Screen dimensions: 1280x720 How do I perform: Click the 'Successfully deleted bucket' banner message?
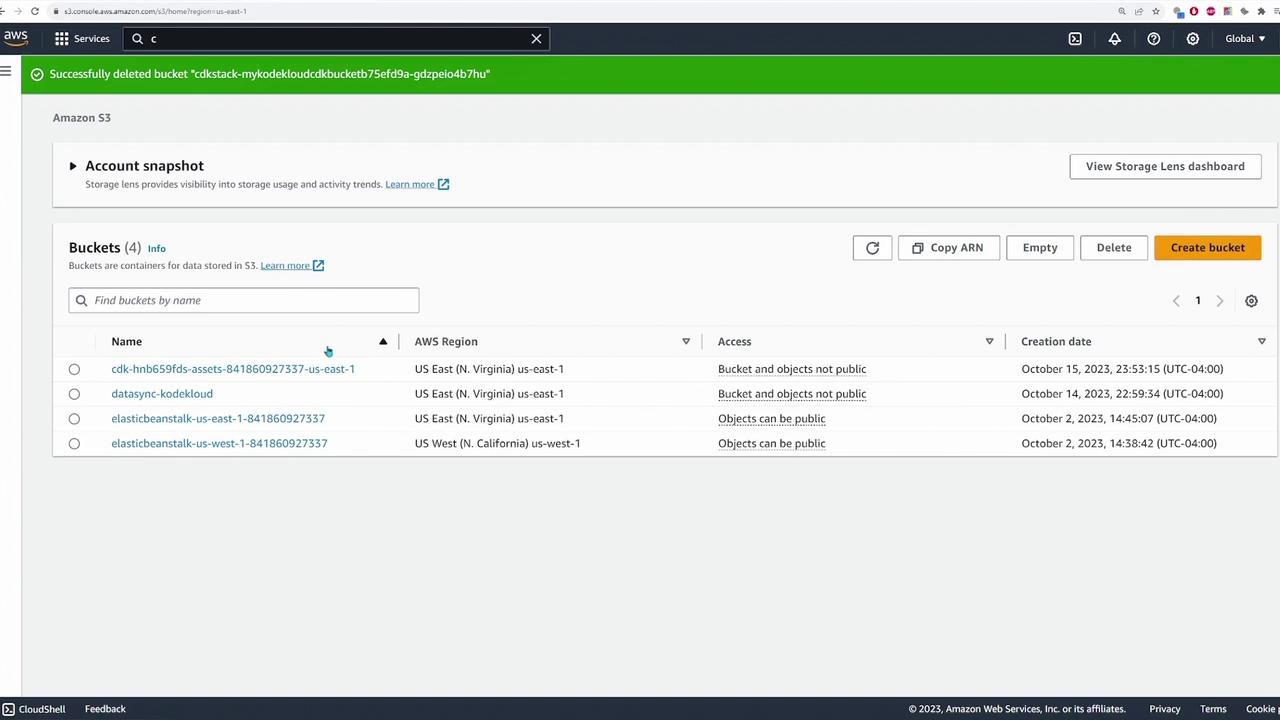pos(270,74)
